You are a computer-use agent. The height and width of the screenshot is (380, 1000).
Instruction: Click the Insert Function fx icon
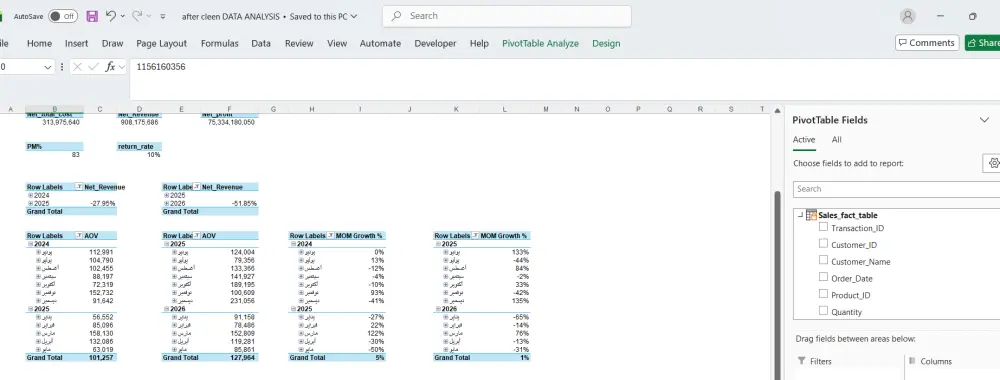pos(110,66)
